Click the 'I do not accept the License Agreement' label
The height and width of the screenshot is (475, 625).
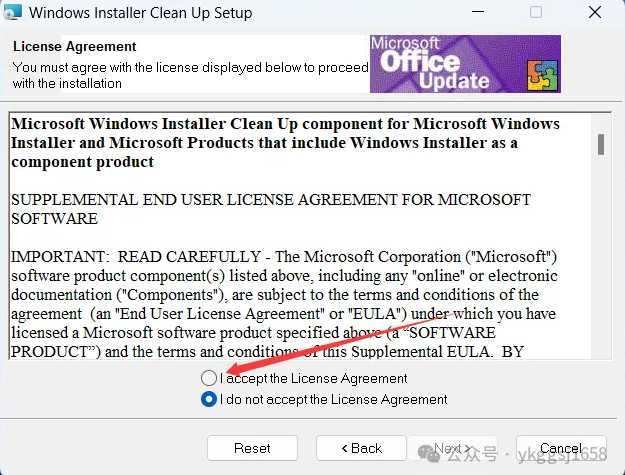click(333, 399)
